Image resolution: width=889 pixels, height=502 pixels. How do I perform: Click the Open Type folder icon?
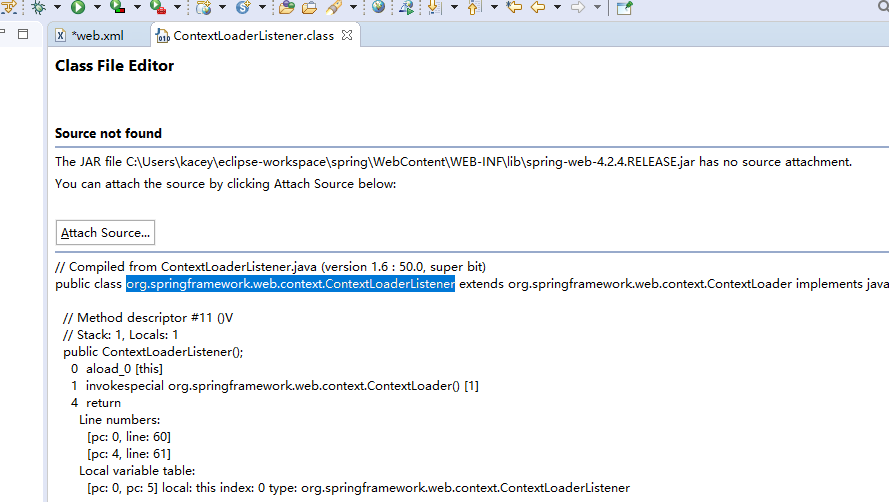pyautogui.click(x=287, y=7)
